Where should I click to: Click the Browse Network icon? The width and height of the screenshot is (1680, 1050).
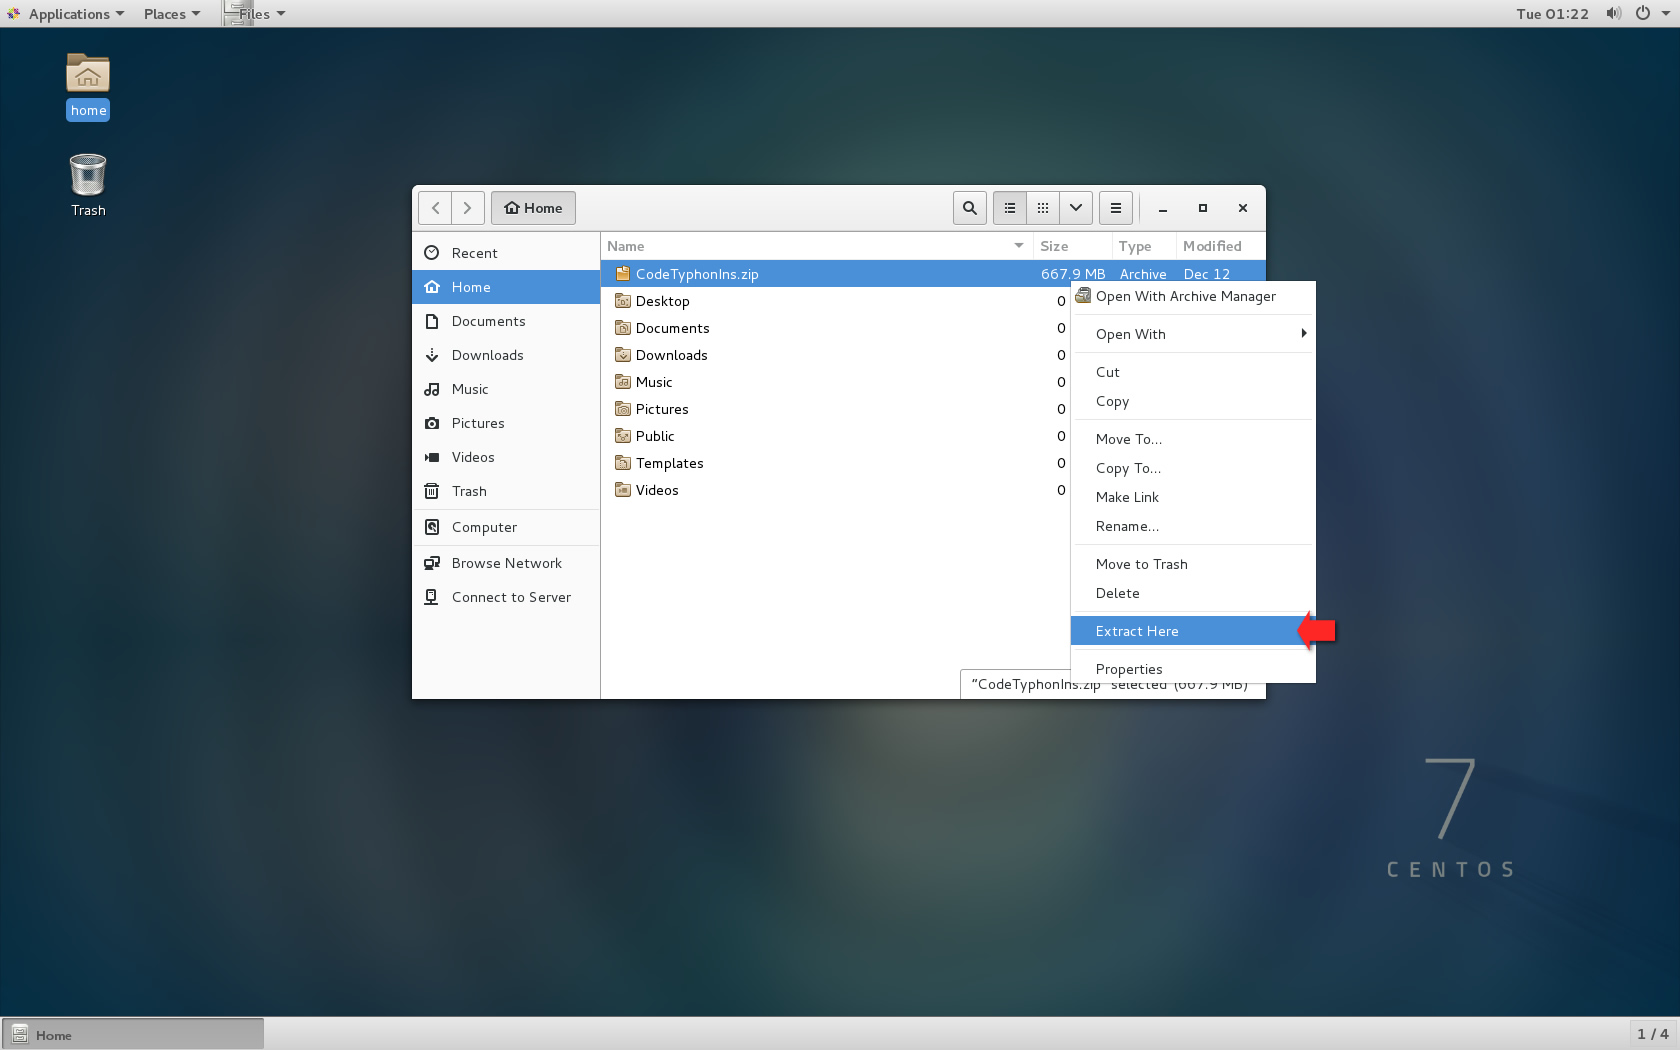[432, 563]
